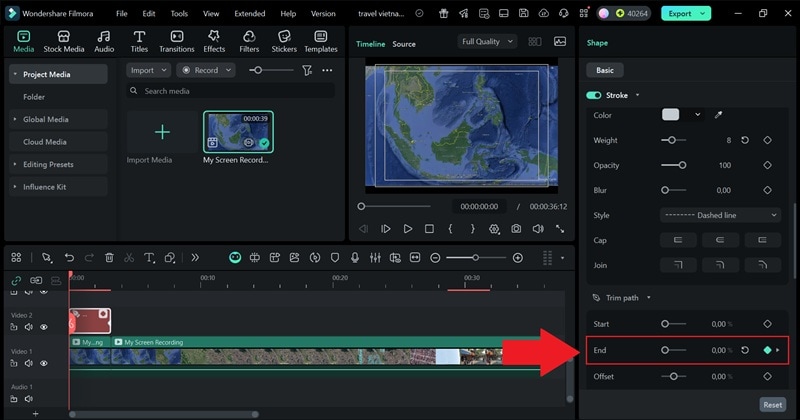
Task: Open the filter icon in media panel
Action: (307, 70)
